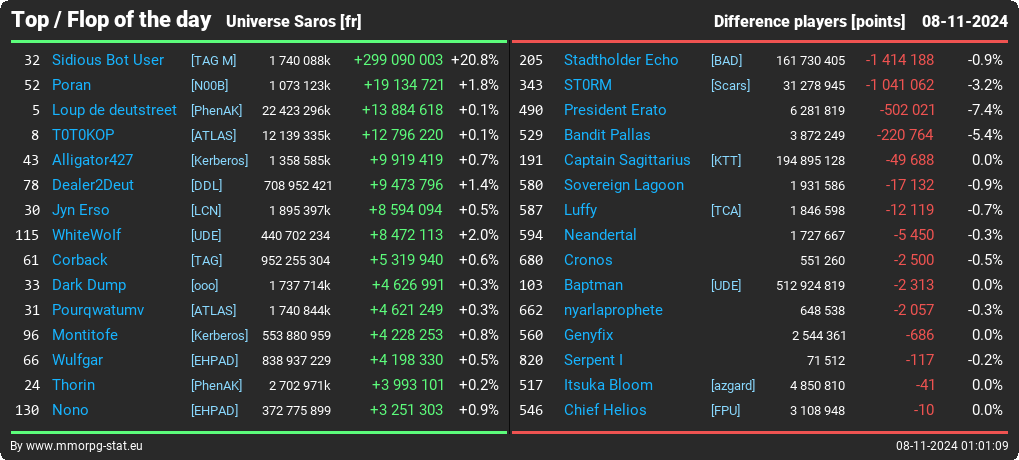Viewport: 1019px width, 460px height.
Task: Open the [LCN] alliance tag
Action: click(x=206, y=211)
